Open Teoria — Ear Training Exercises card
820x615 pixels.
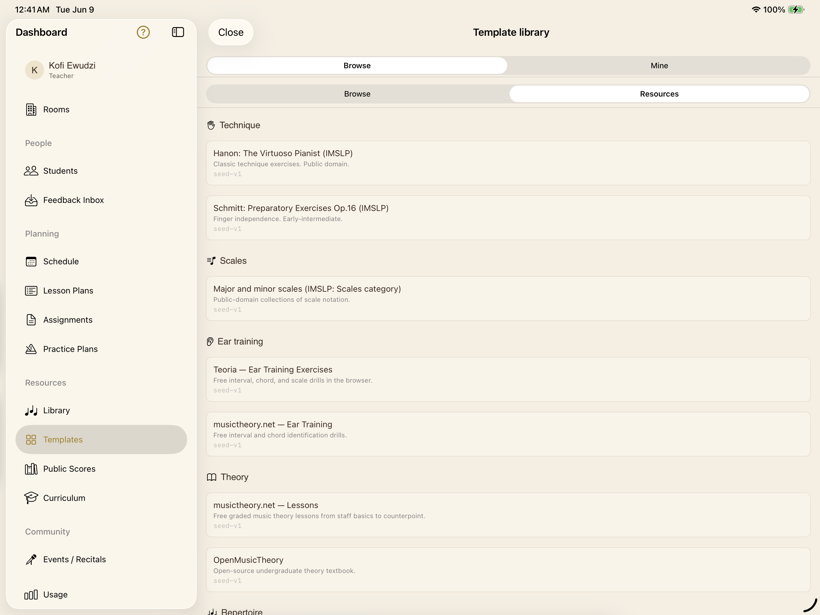508,379
